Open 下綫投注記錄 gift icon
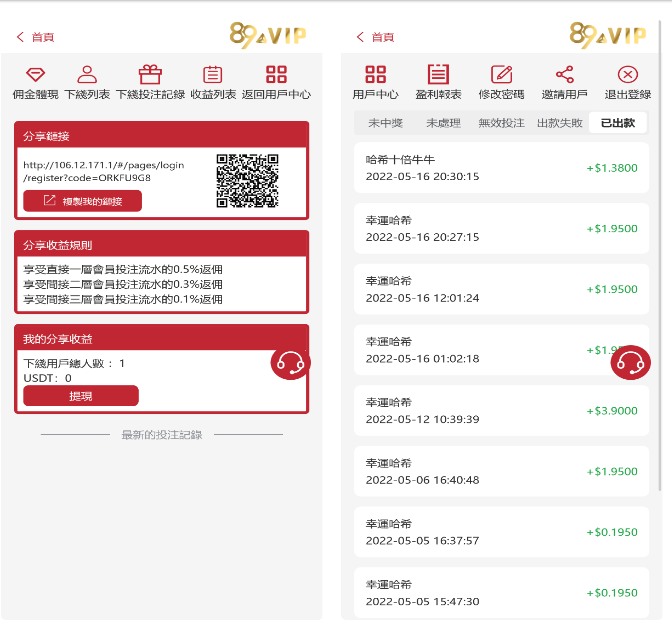Viewport: 672px width, 629px height. (150, 75)
